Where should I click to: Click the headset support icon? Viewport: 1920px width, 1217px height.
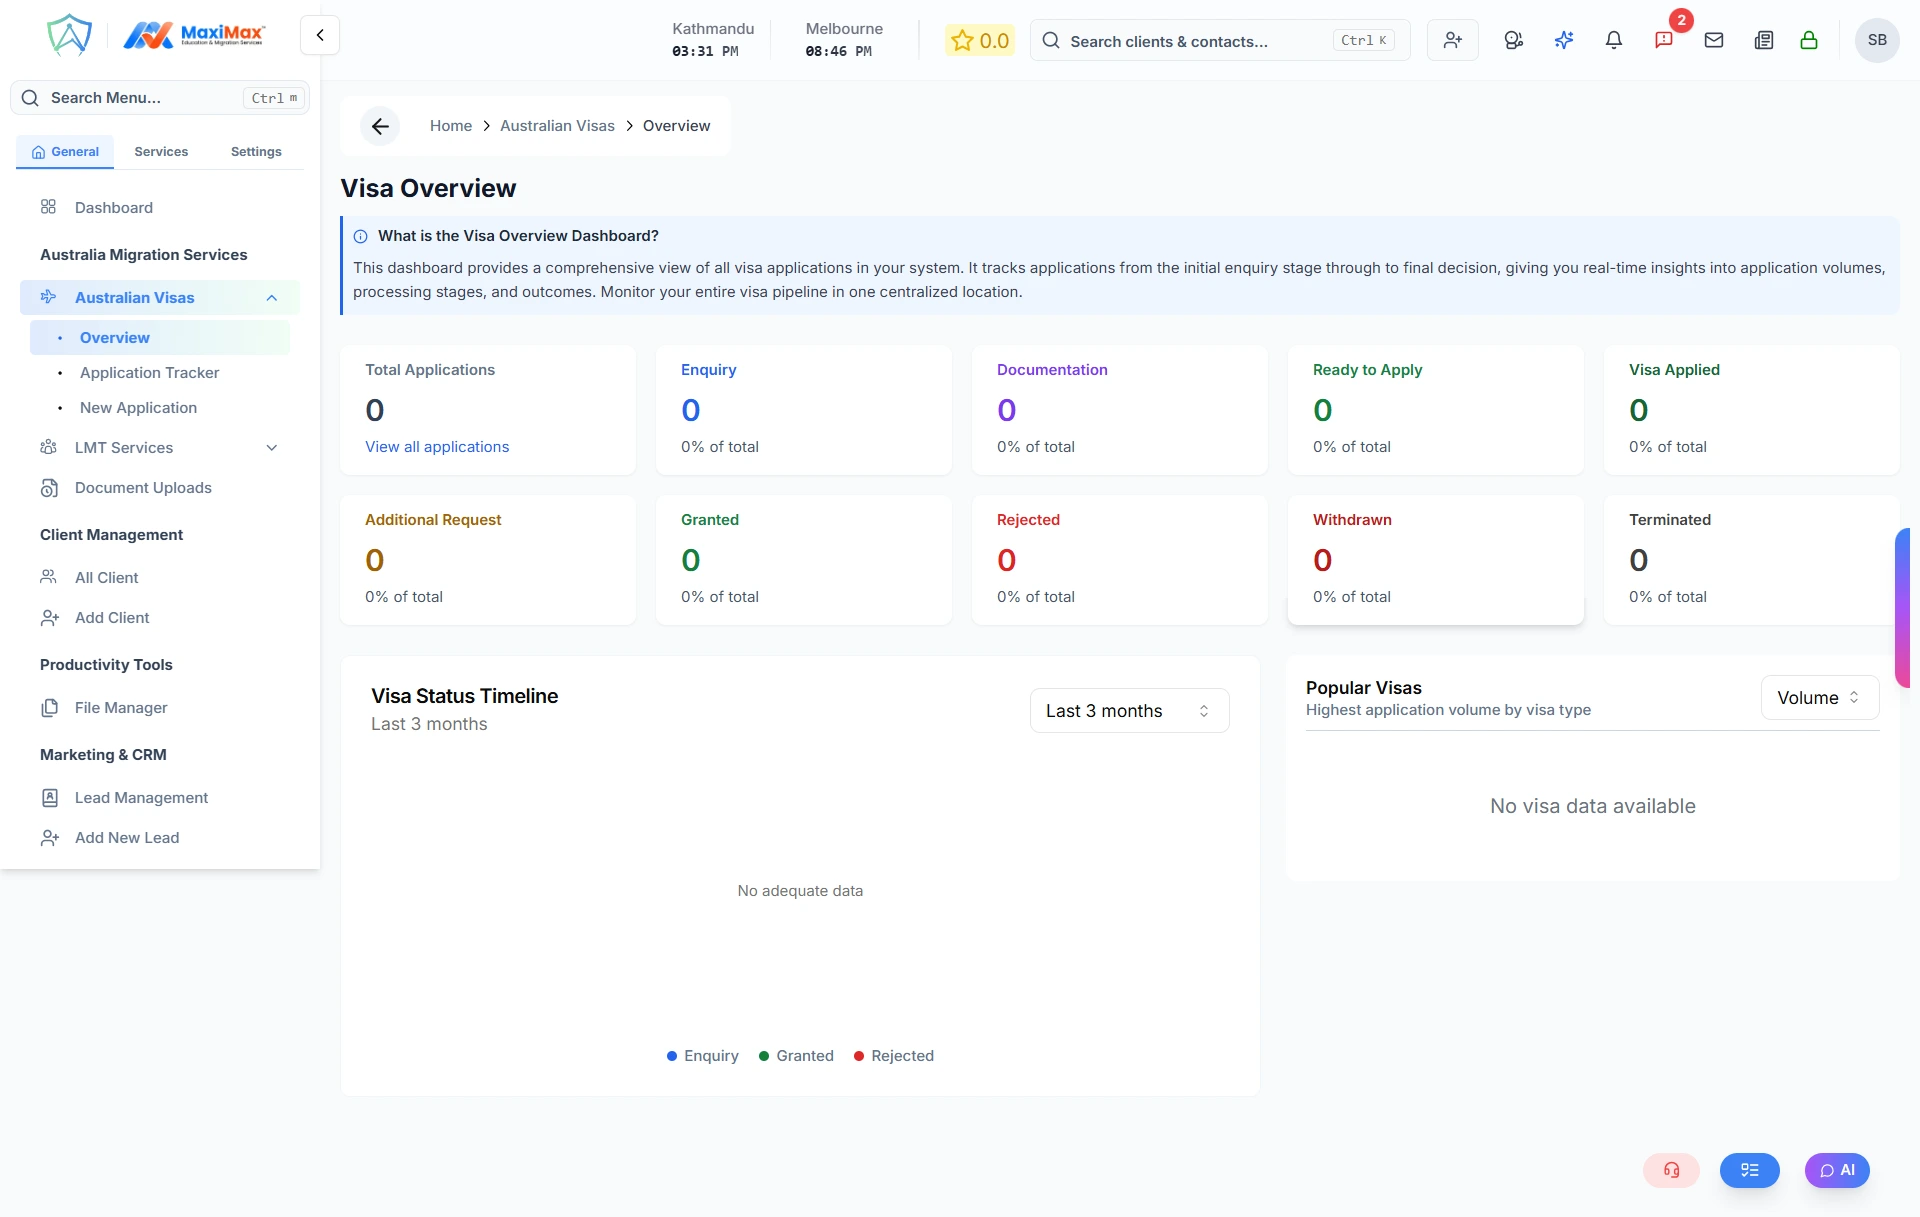[1670, 1170]
